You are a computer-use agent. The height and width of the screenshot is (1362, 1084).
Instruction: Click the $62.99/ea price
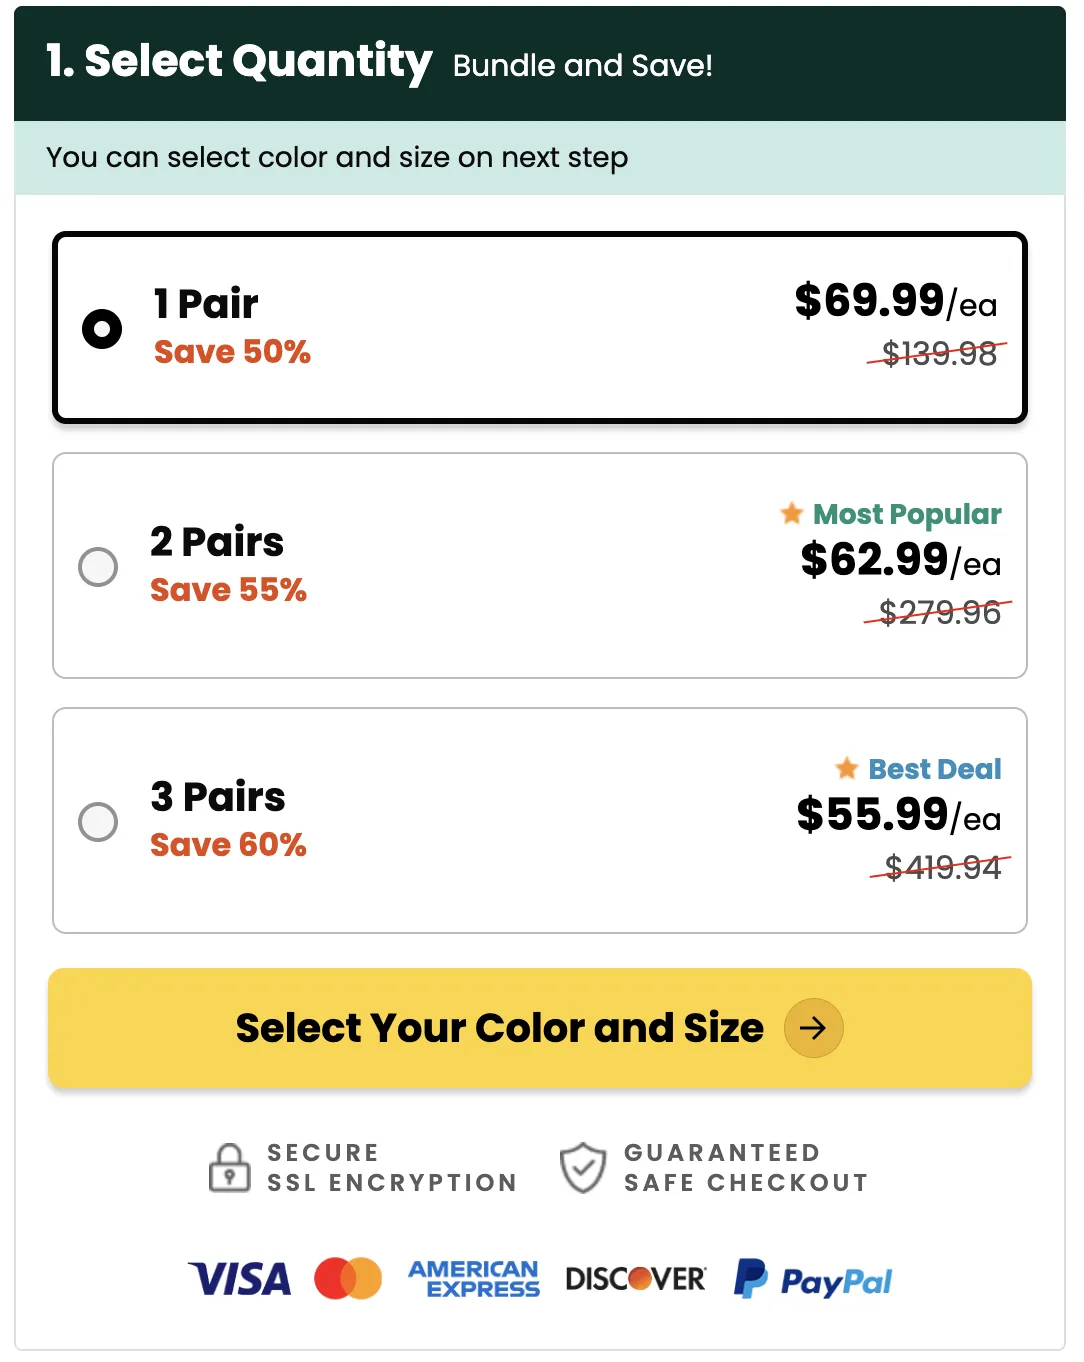[x=900, y=559]
